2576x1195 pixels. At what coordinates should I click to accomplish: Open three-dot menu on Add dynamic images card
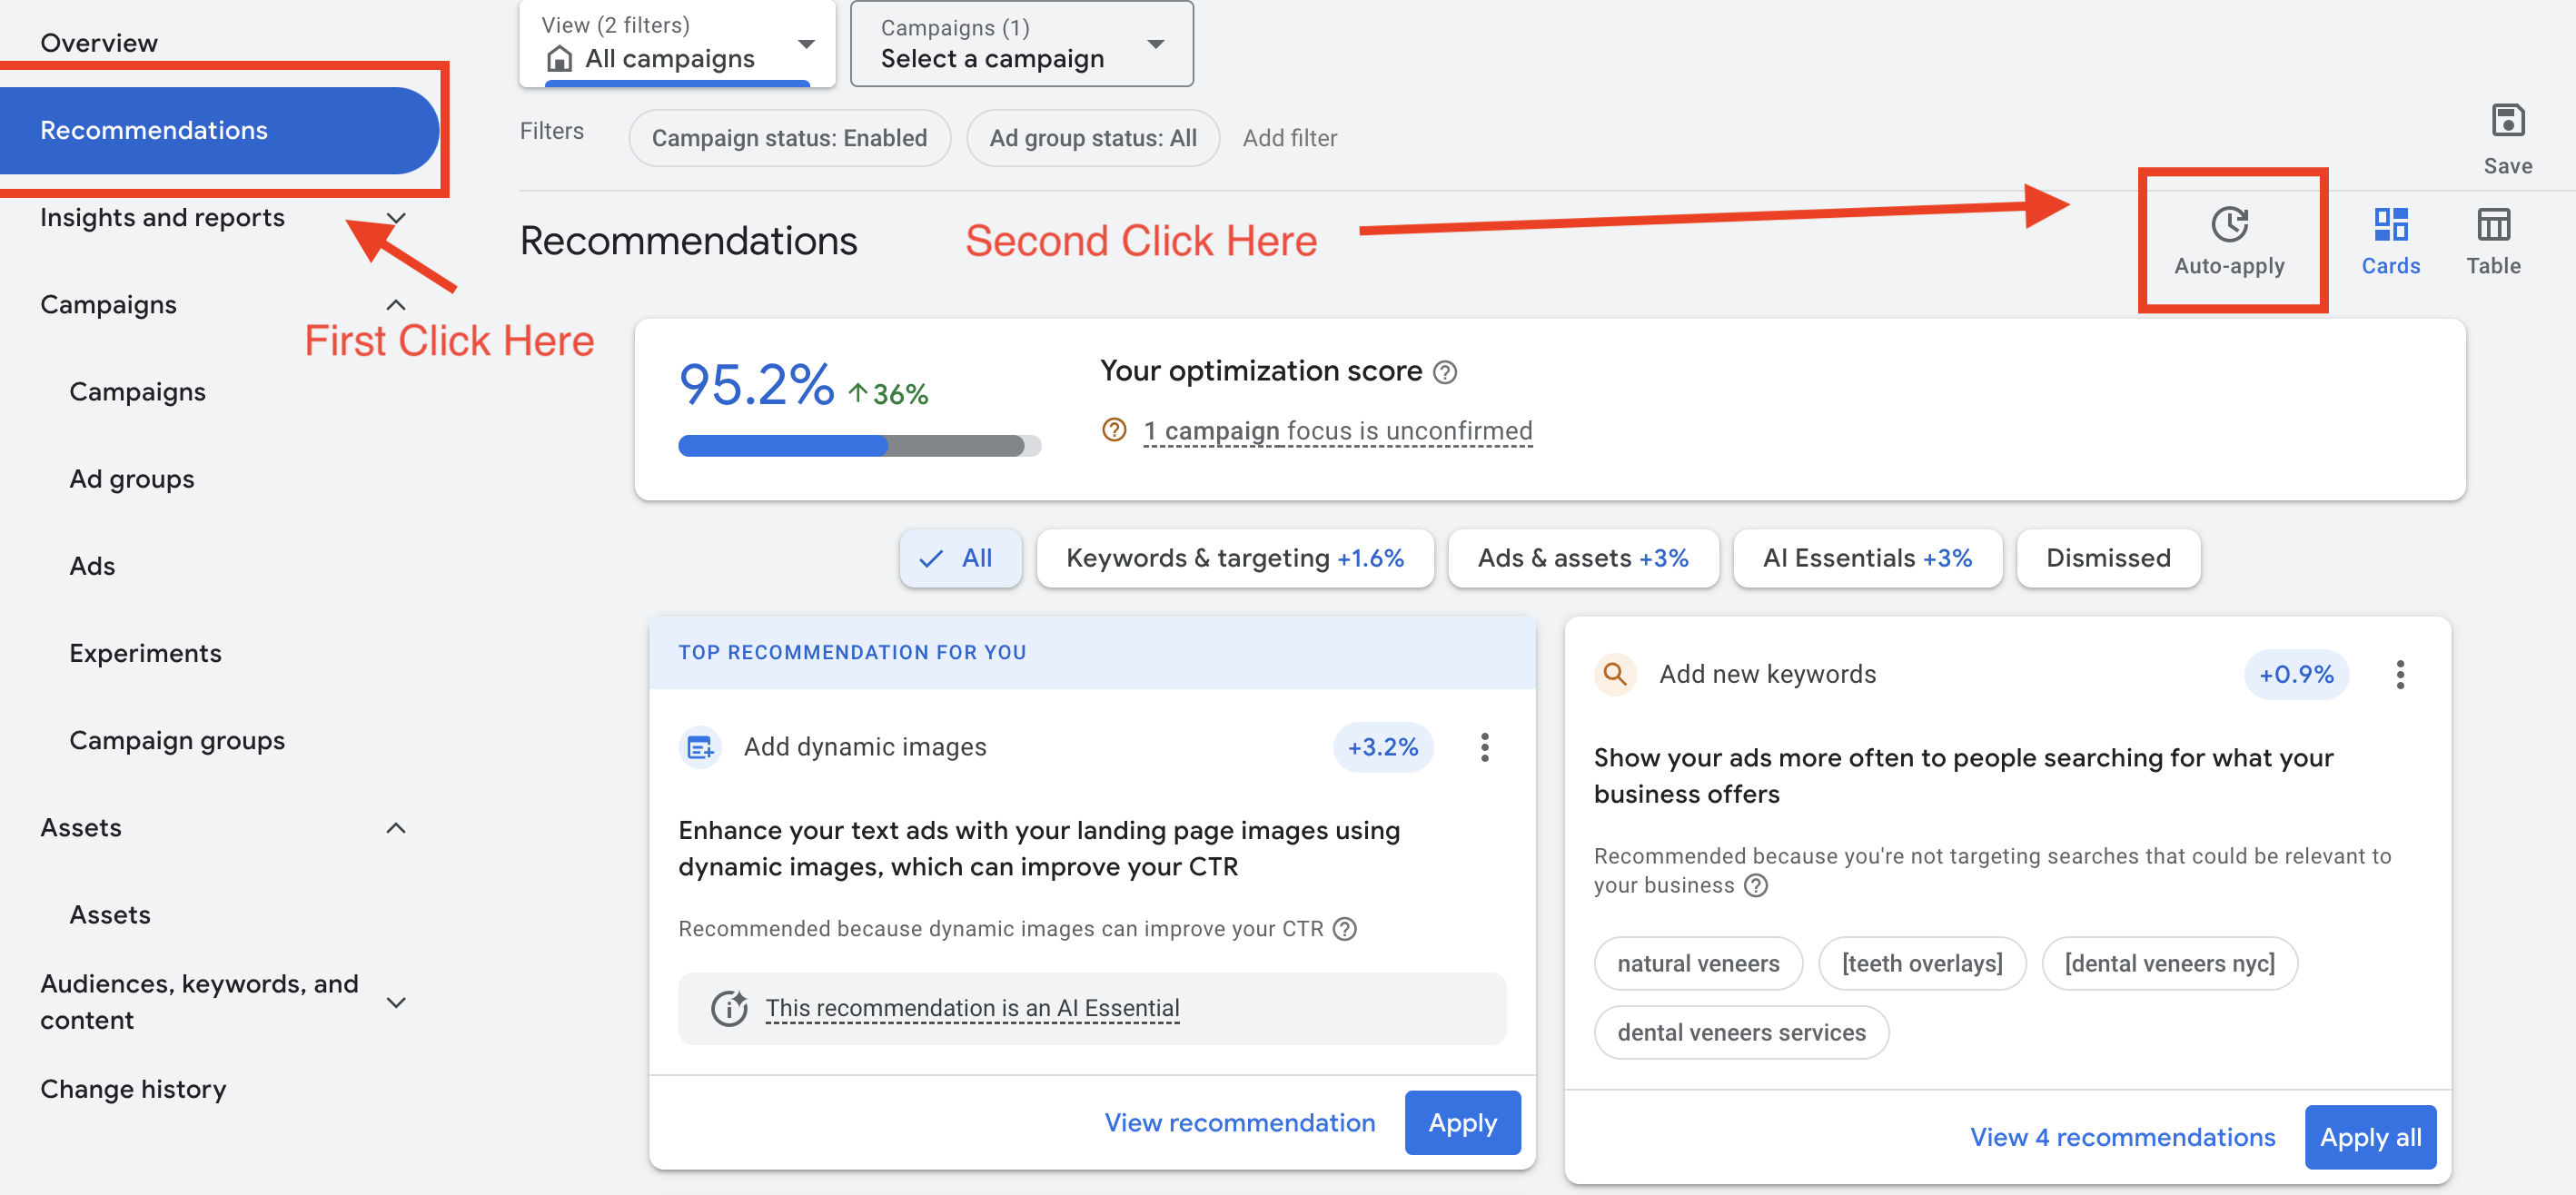(x=1485, y=747)
